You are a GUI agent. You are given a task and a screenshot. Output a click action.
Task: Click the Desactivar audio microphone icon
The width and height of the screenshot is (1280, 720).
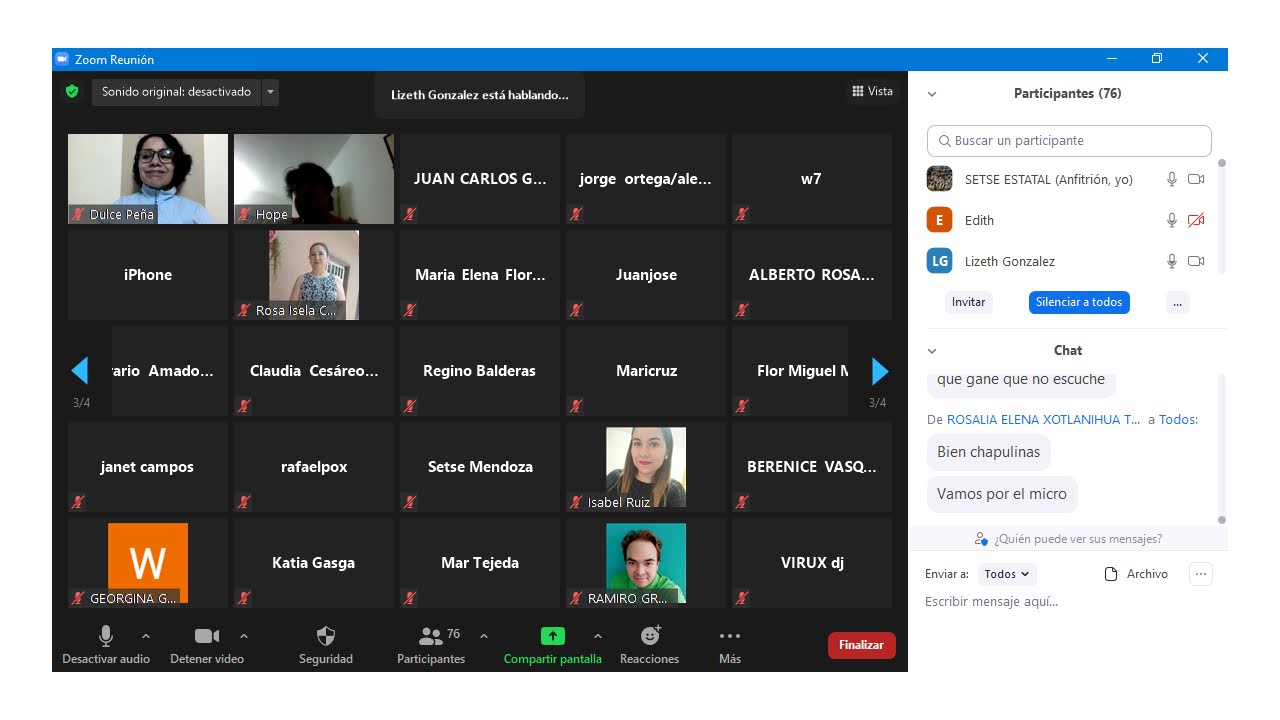point(106,636)
